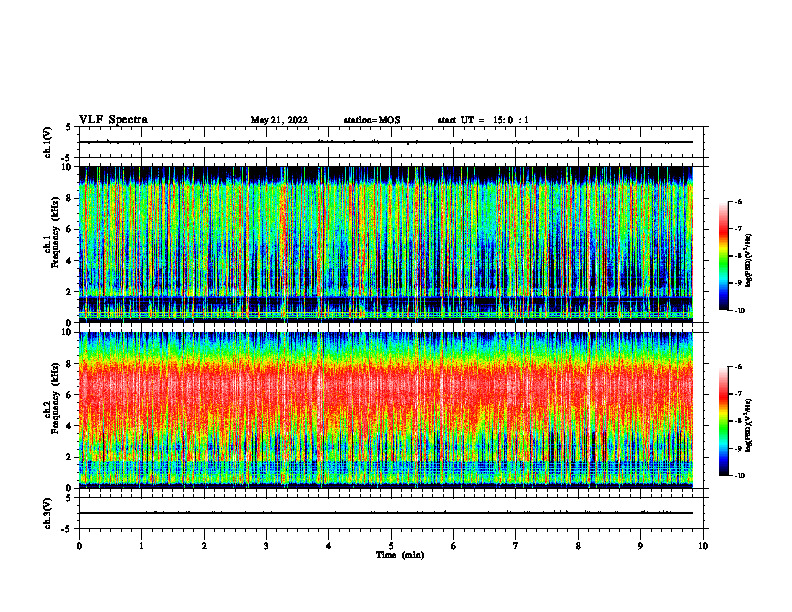Viewport: 792px width, 612px height.
Task: Click inside the ch.1 spectrogram panel
Action: click(x=386, y=244)
